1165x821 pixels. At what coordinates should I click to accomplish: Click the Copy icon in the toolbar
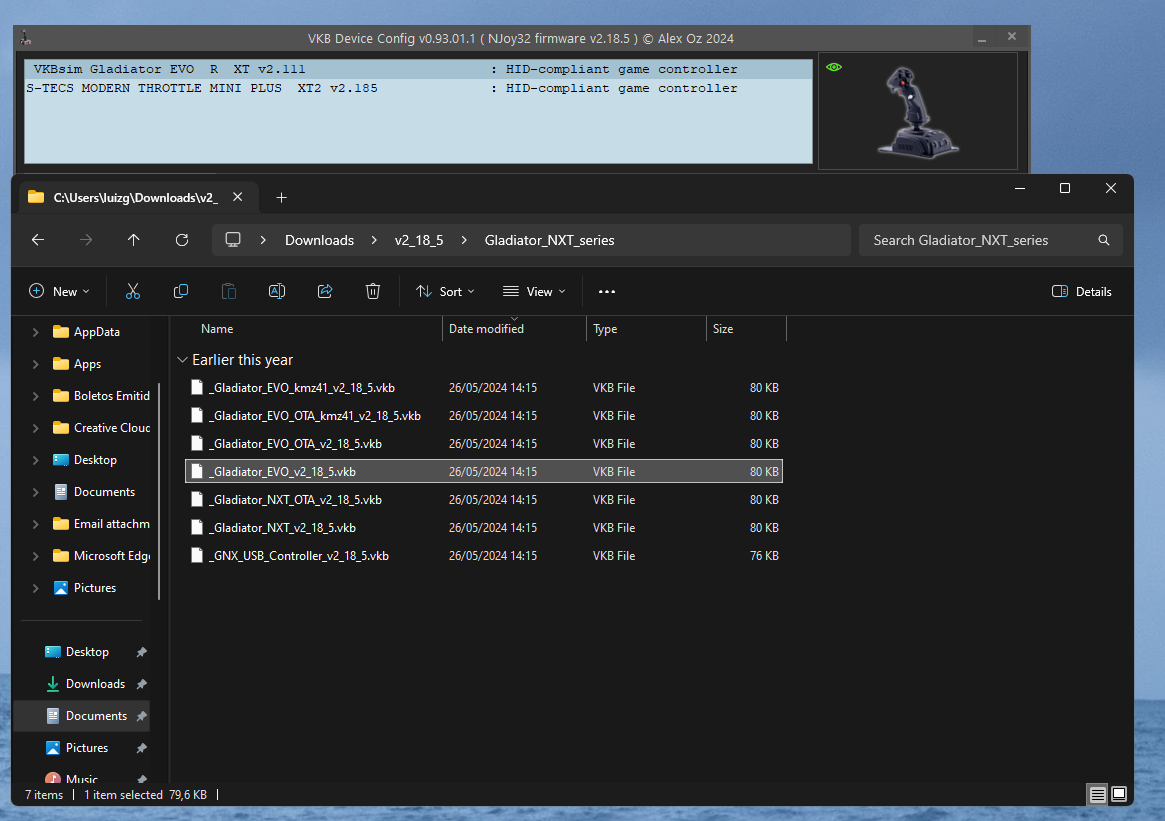(181, 291)
